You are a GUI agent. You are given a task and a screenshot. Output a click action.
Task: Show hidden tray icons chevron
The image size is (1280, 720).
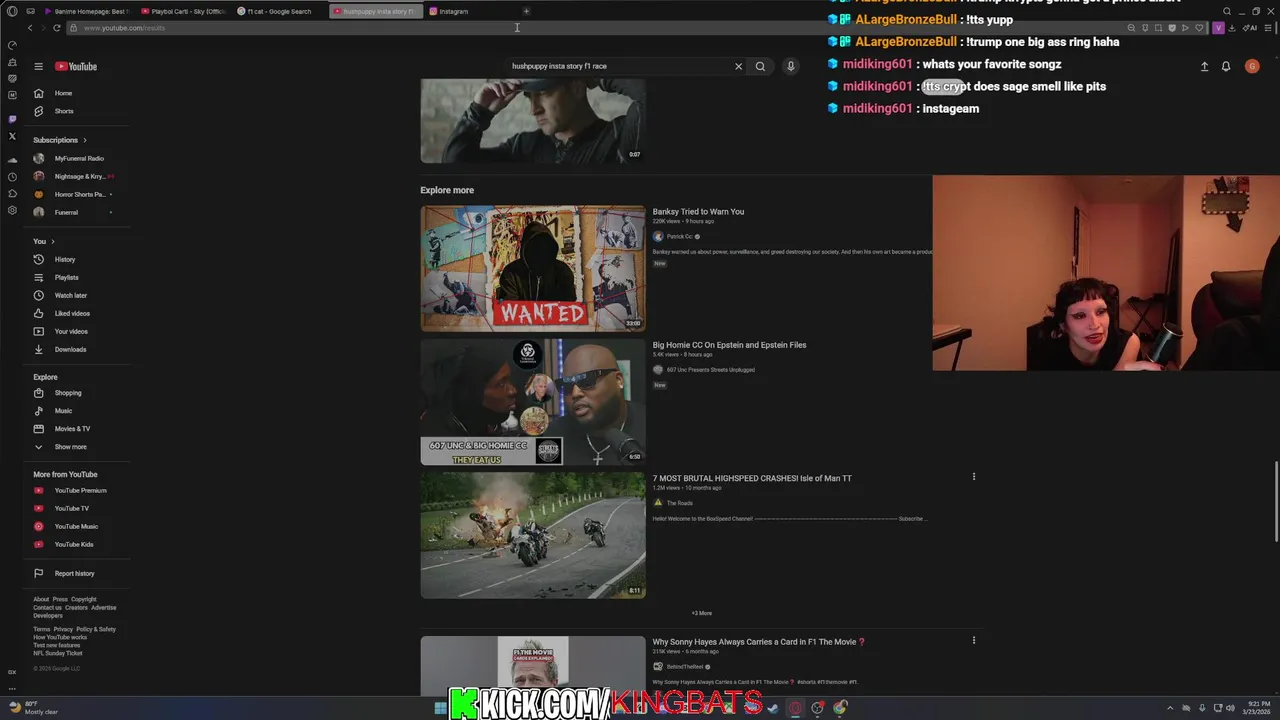click(x=1170, y=708)
